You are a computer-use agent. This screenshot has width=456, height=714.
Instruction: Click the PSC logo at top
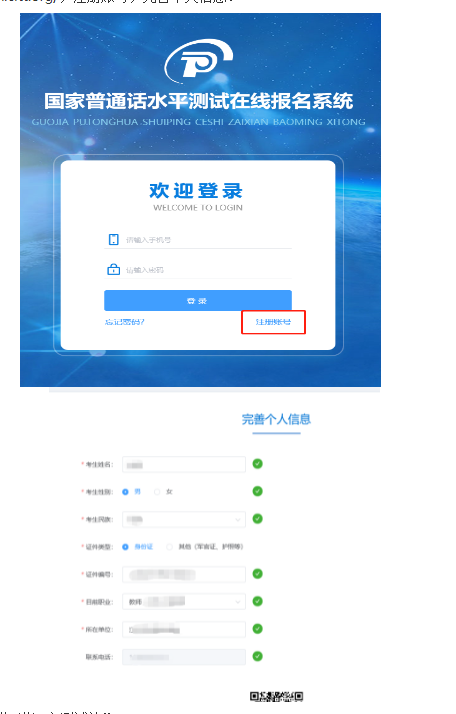tap(199, 61)
